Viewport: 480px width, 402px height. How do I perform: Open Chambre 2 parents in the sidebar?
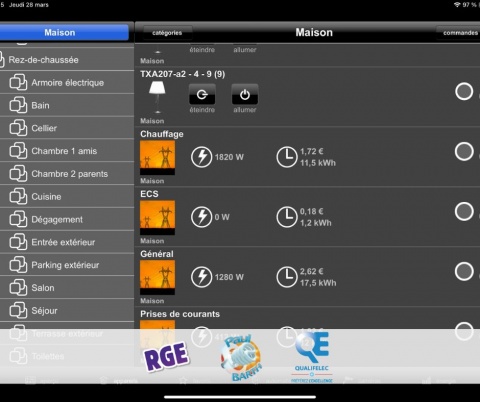[x=67, y=174]
